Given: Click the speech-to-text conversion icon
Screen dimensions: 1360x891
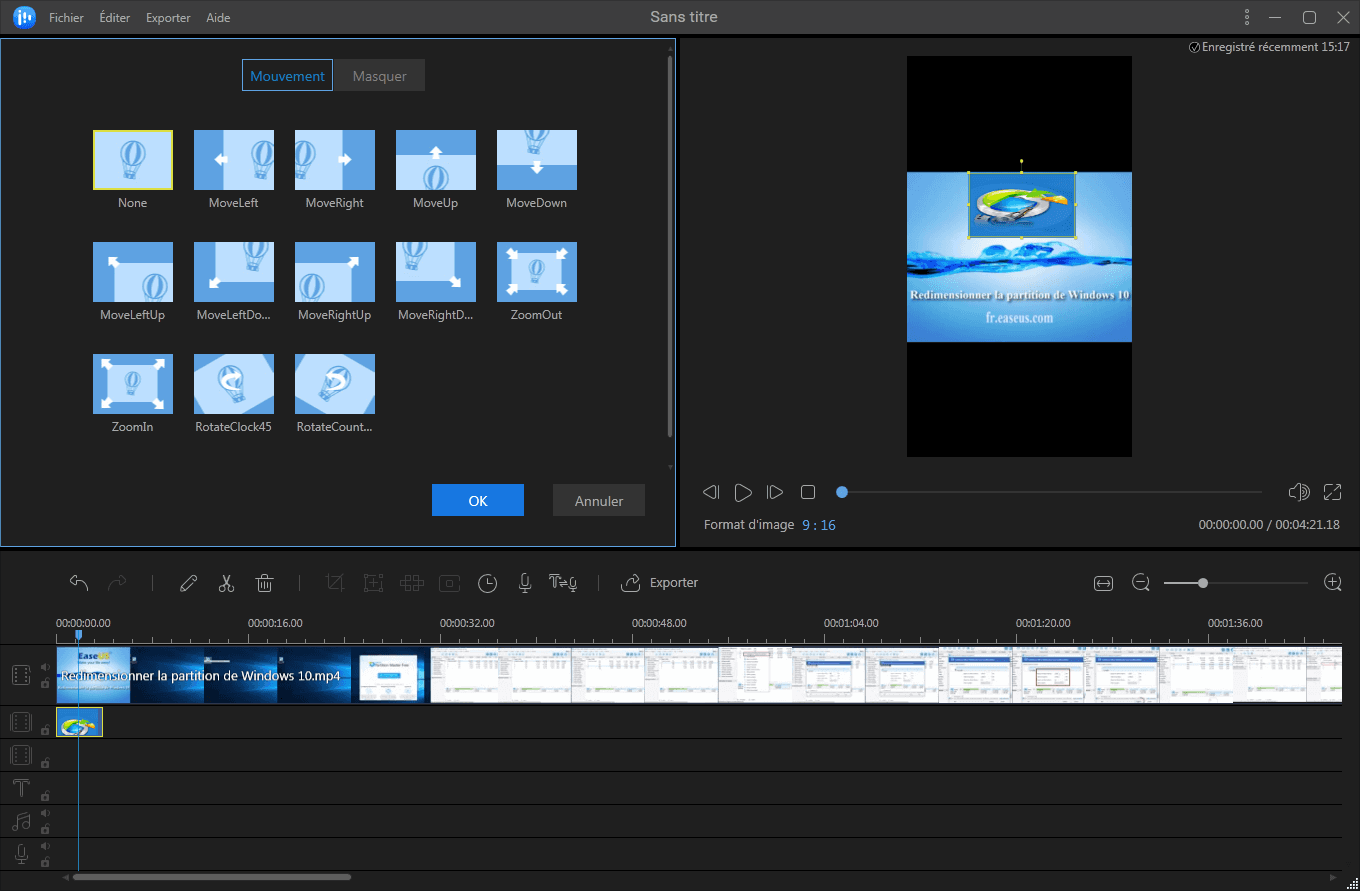Looking at the screenshot, I should click(x=563, y=583).
